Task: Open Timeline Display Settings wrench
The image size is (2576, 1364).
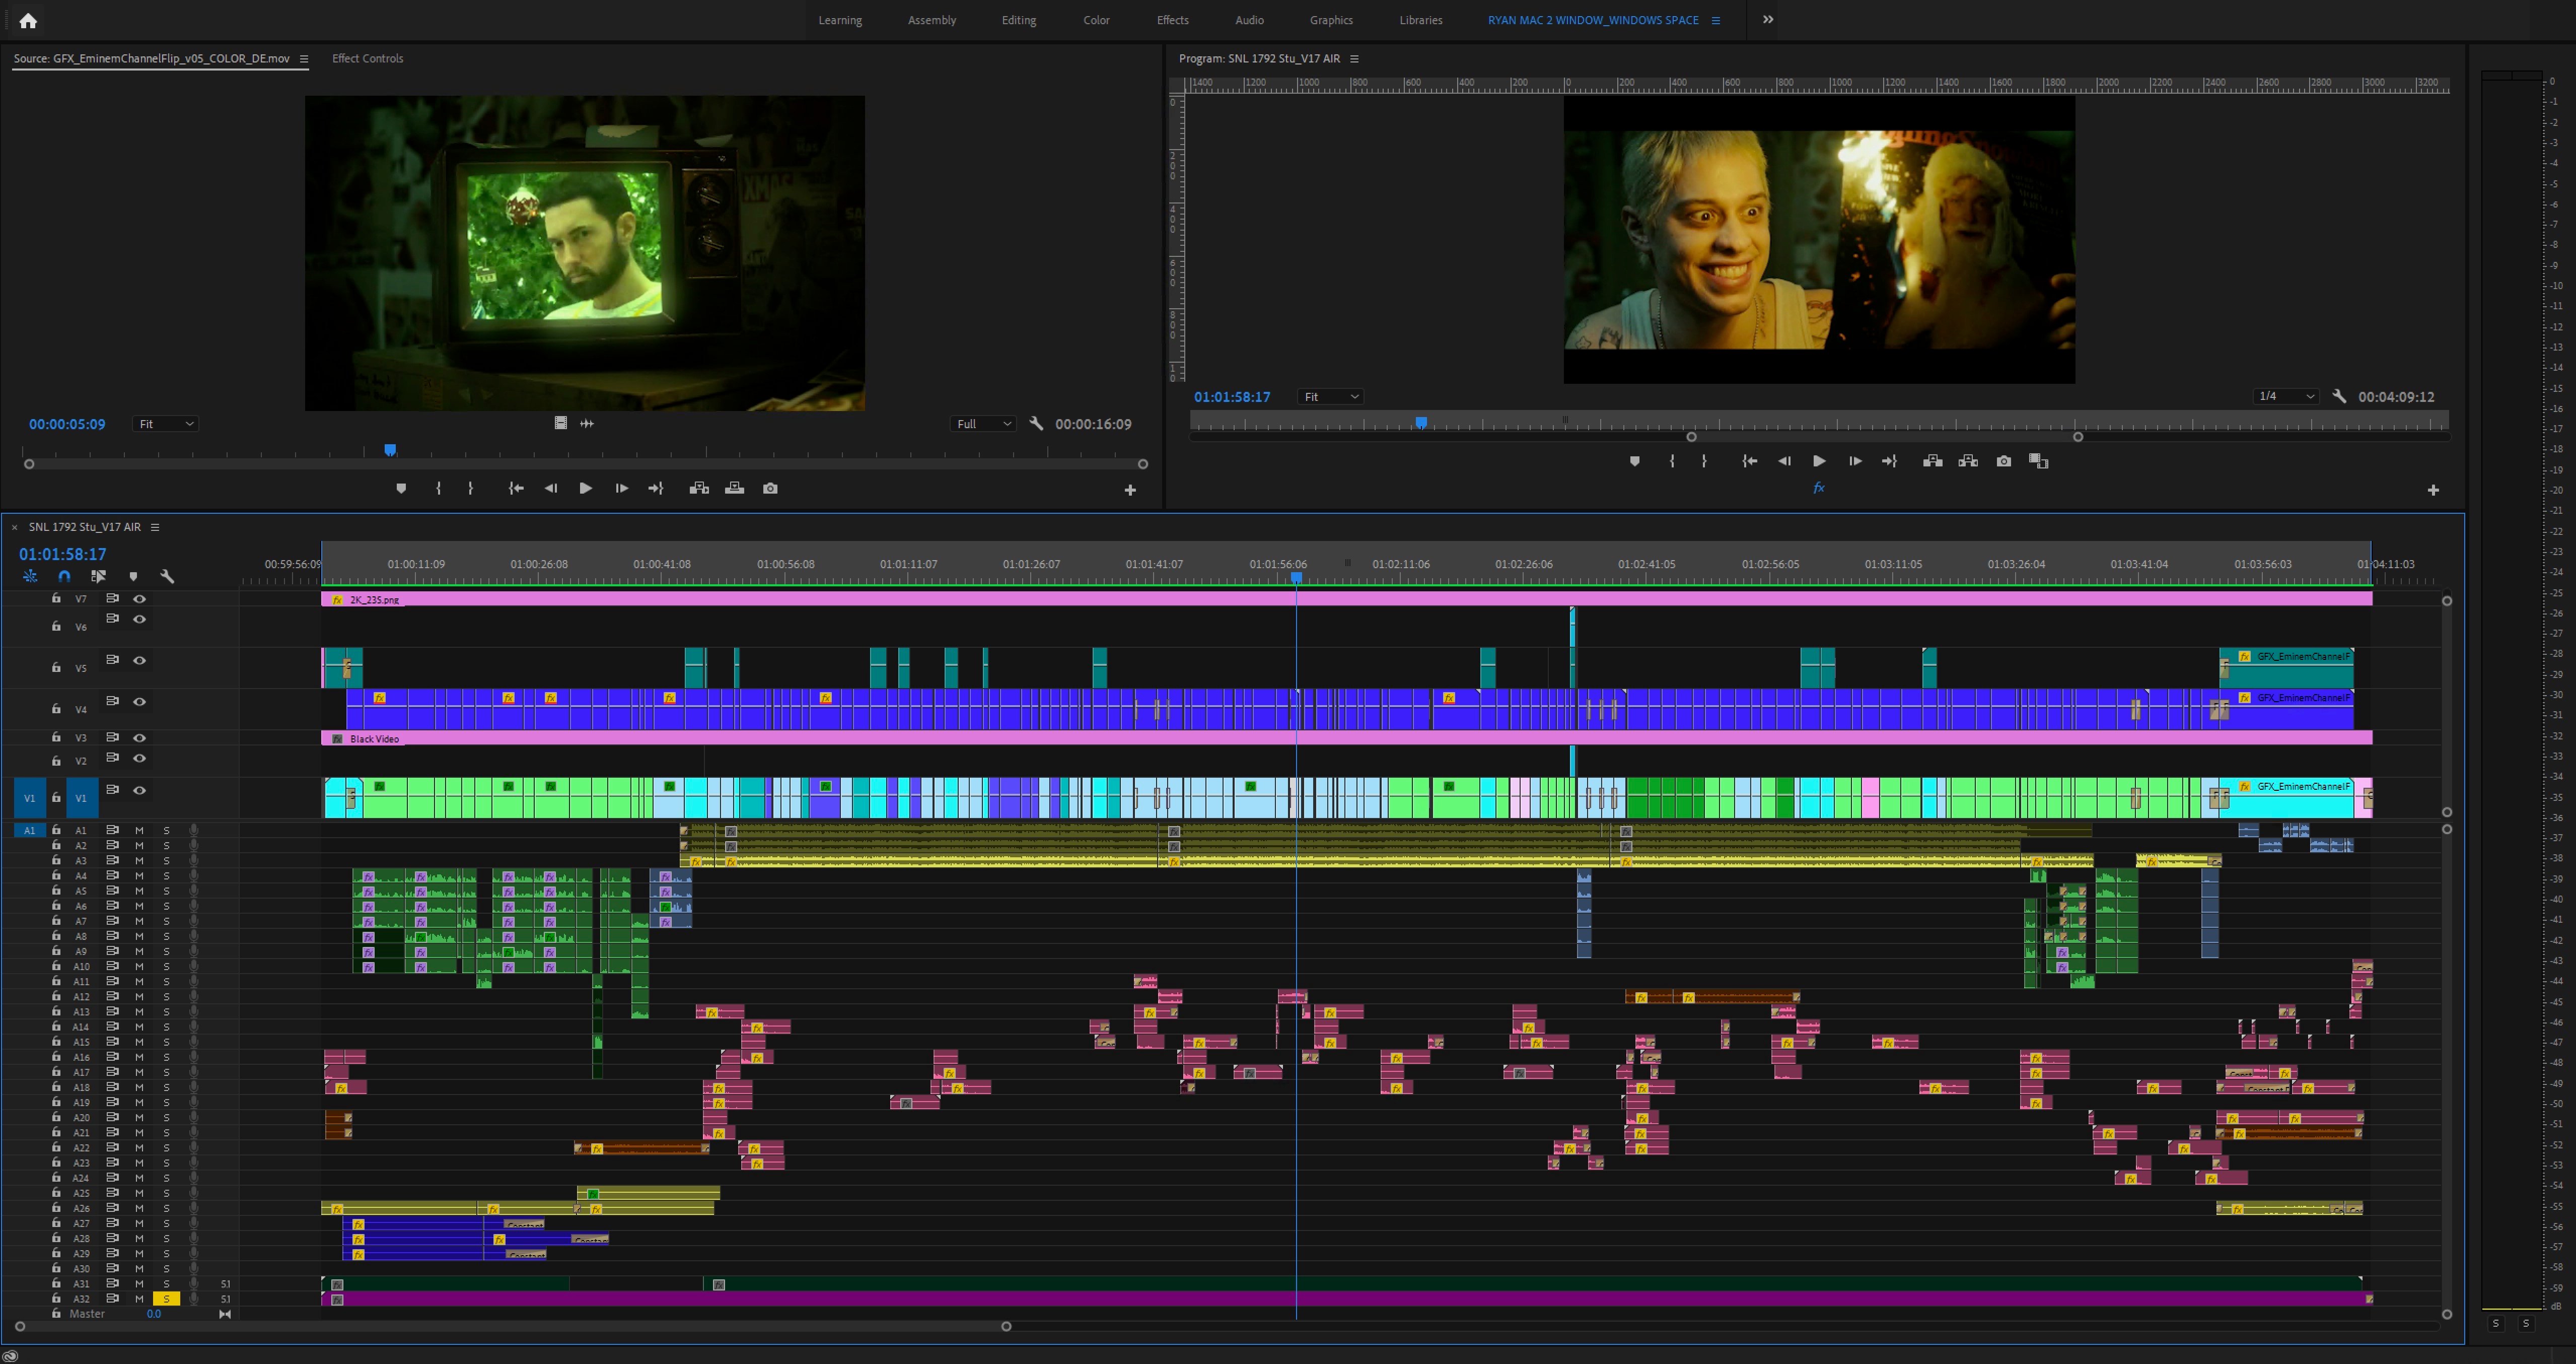Action: tap(167, 576)
